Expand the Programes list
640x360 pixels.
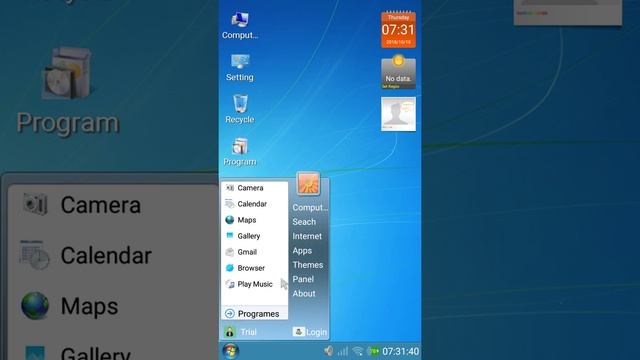[x=254, y=313]
